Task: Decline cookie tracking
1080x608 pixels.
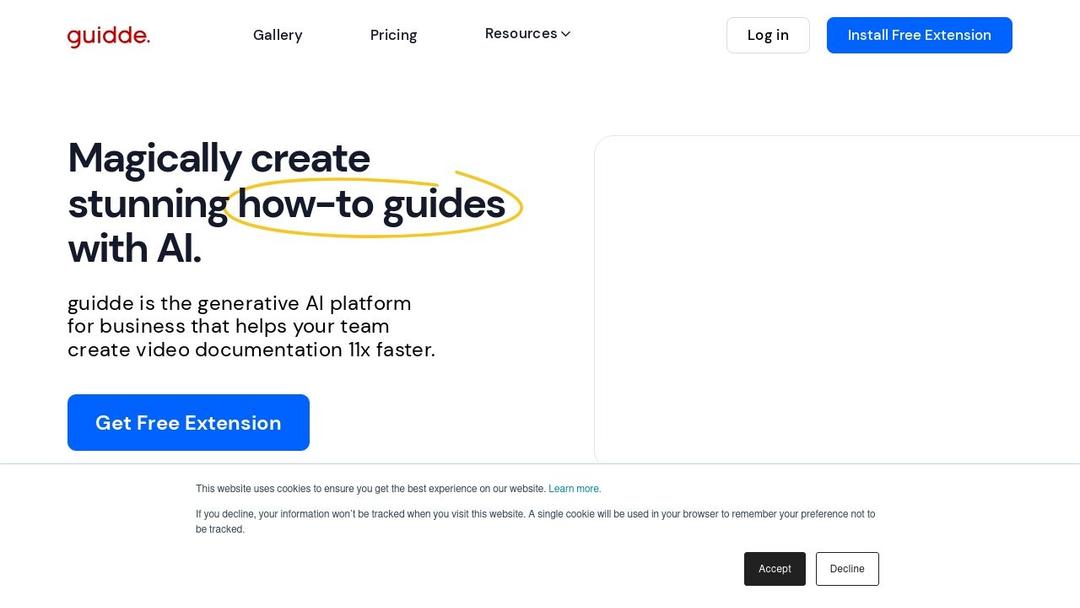Action: point(847,569)
